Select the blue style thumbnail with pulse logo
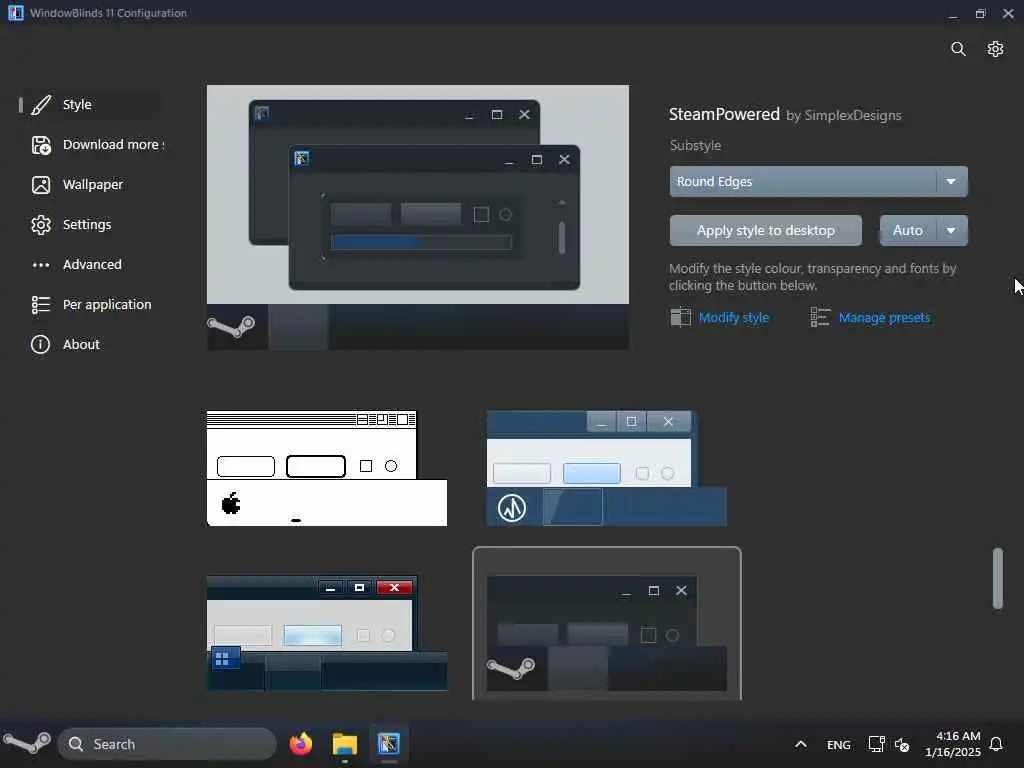The width and height of the screenshot is (1024, 768). (x=607, y=468)
